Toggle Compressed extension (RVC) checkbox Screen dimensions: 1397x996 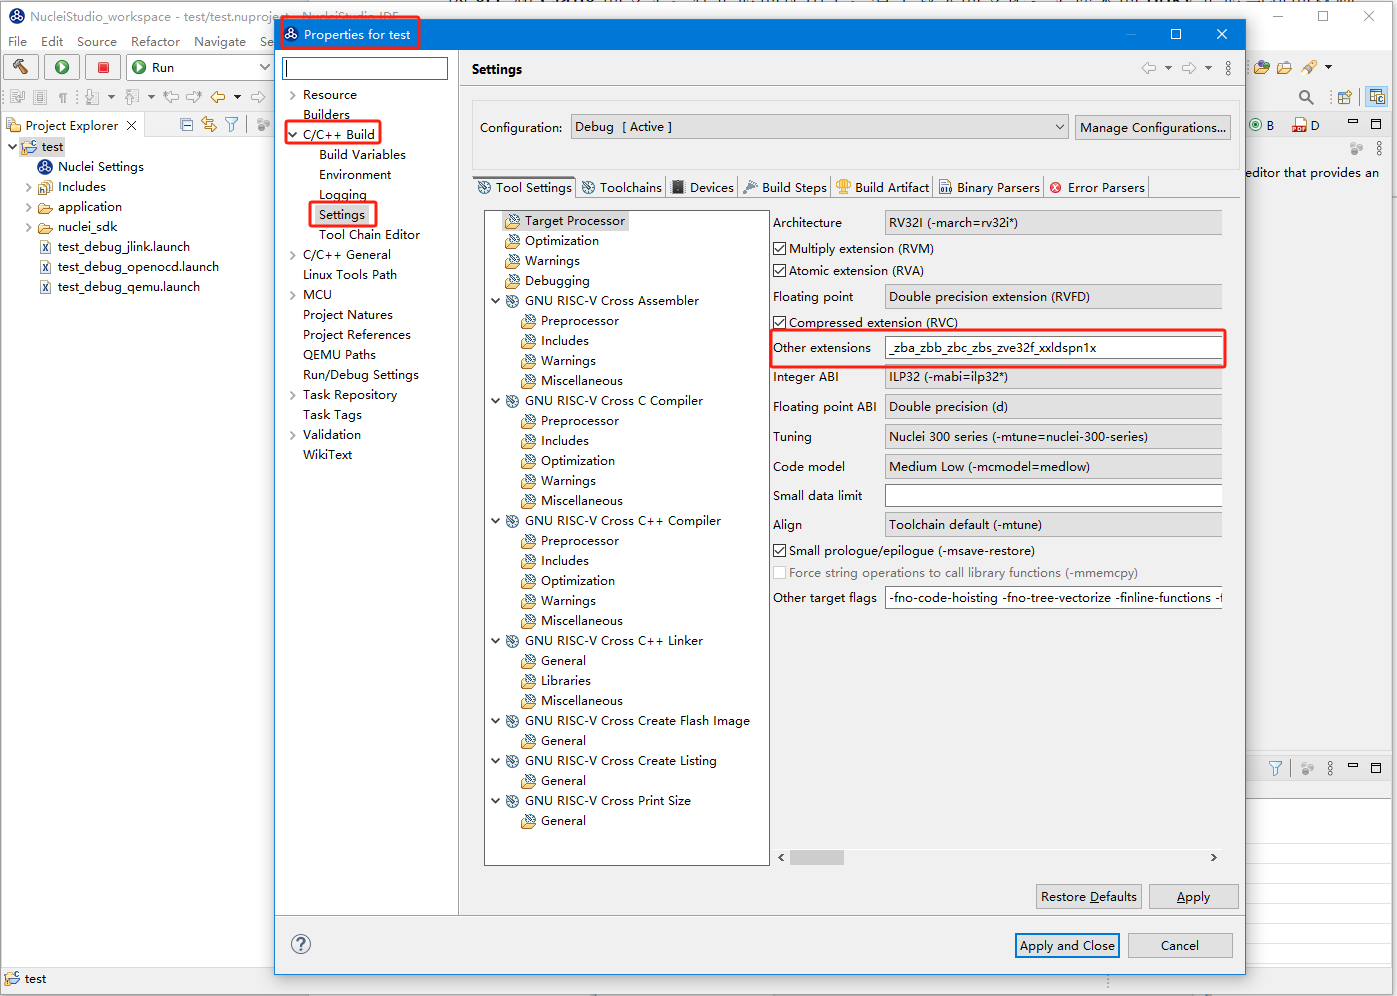click(x=780, y=323)
